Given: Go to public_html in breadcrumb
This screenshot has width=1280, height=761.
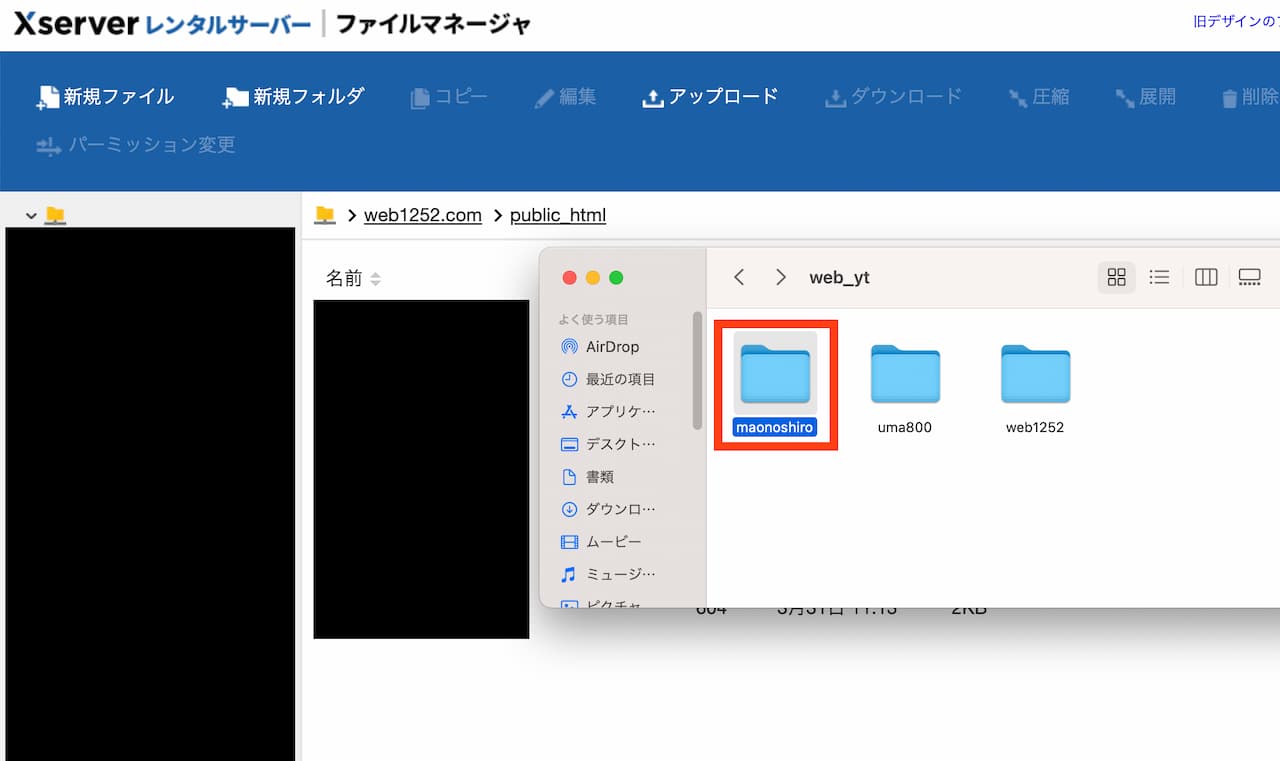Looking at the screenshot, I should [x=558, y=215].
